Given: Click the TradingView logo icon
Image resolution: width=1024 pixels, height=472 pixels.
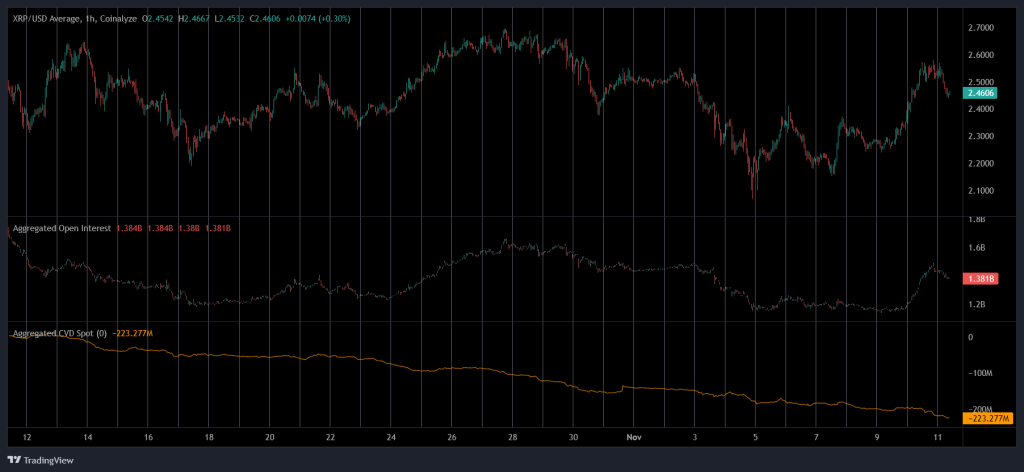Looking at the screenshot, I should click(17, 460).
